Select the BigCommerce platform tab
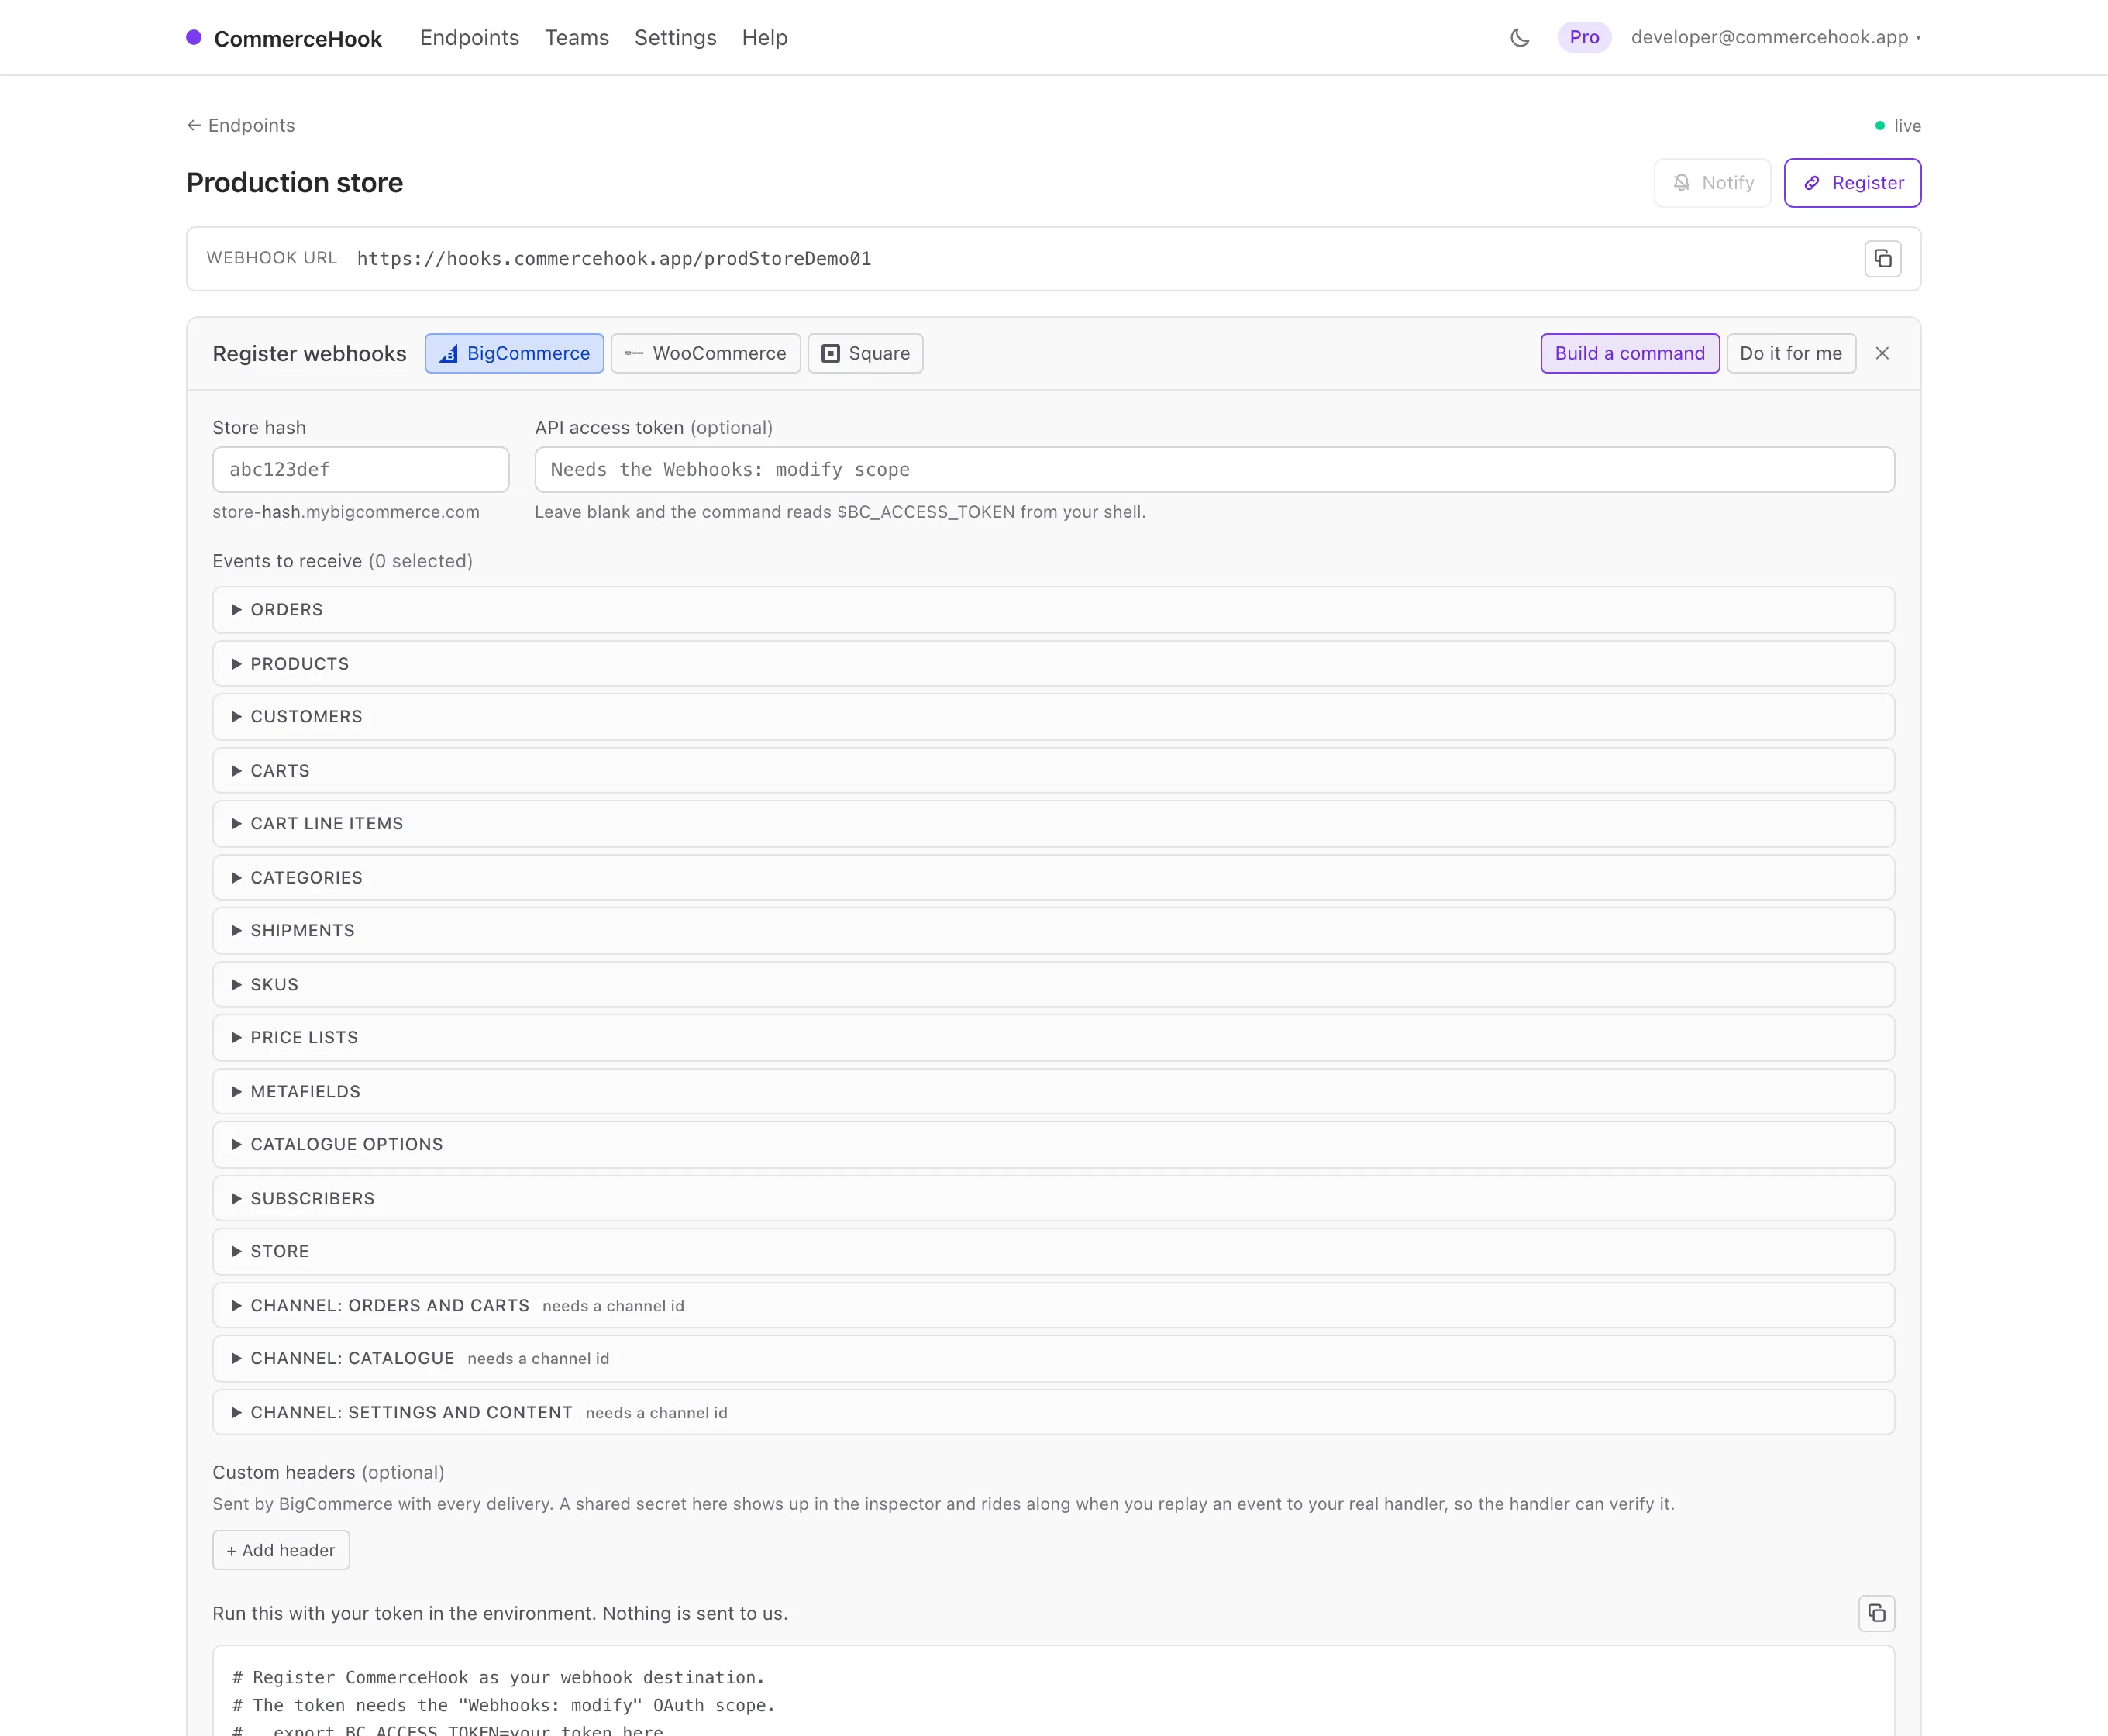The image size is (2108, 1736). point(514,353)
